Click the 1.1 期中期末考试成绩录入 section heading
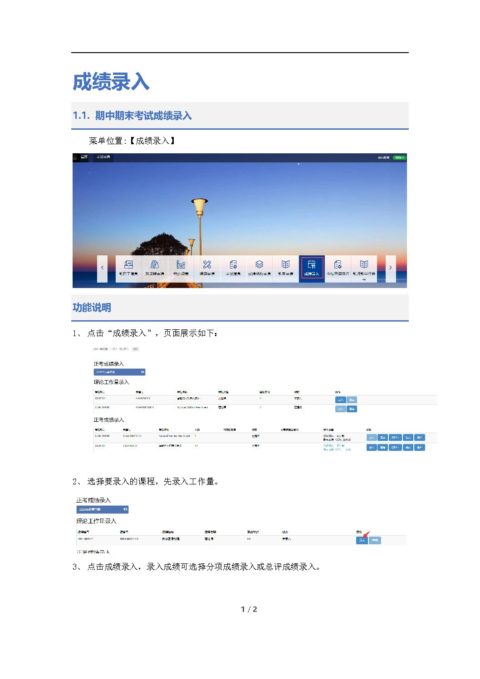Viewport: 480px width, 679px height. pyautogui.click(x=132, y=116)
